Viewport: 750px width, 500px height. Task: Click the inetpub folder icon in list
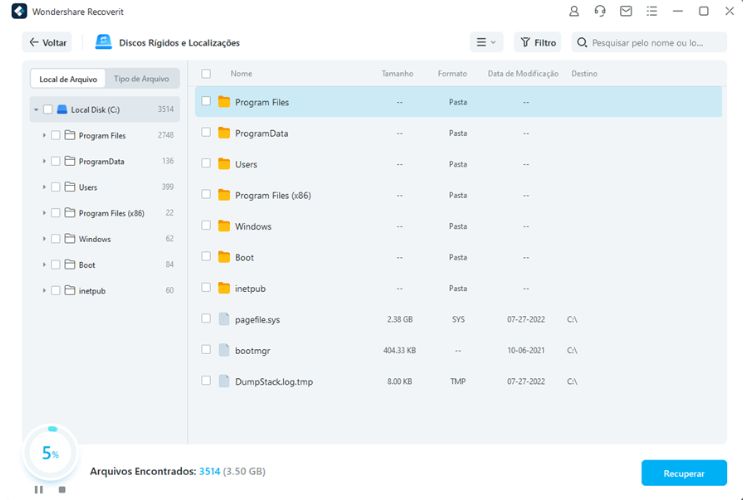click(x=224, y=288)
